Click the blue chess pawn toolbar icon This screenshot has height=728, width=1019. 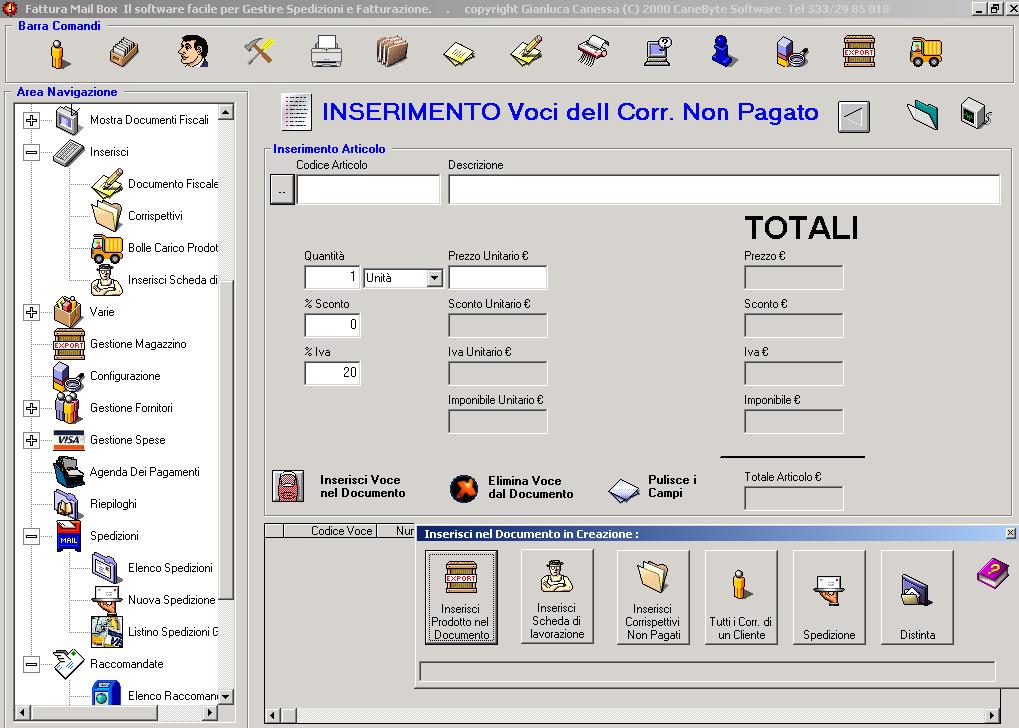[724, 51]
